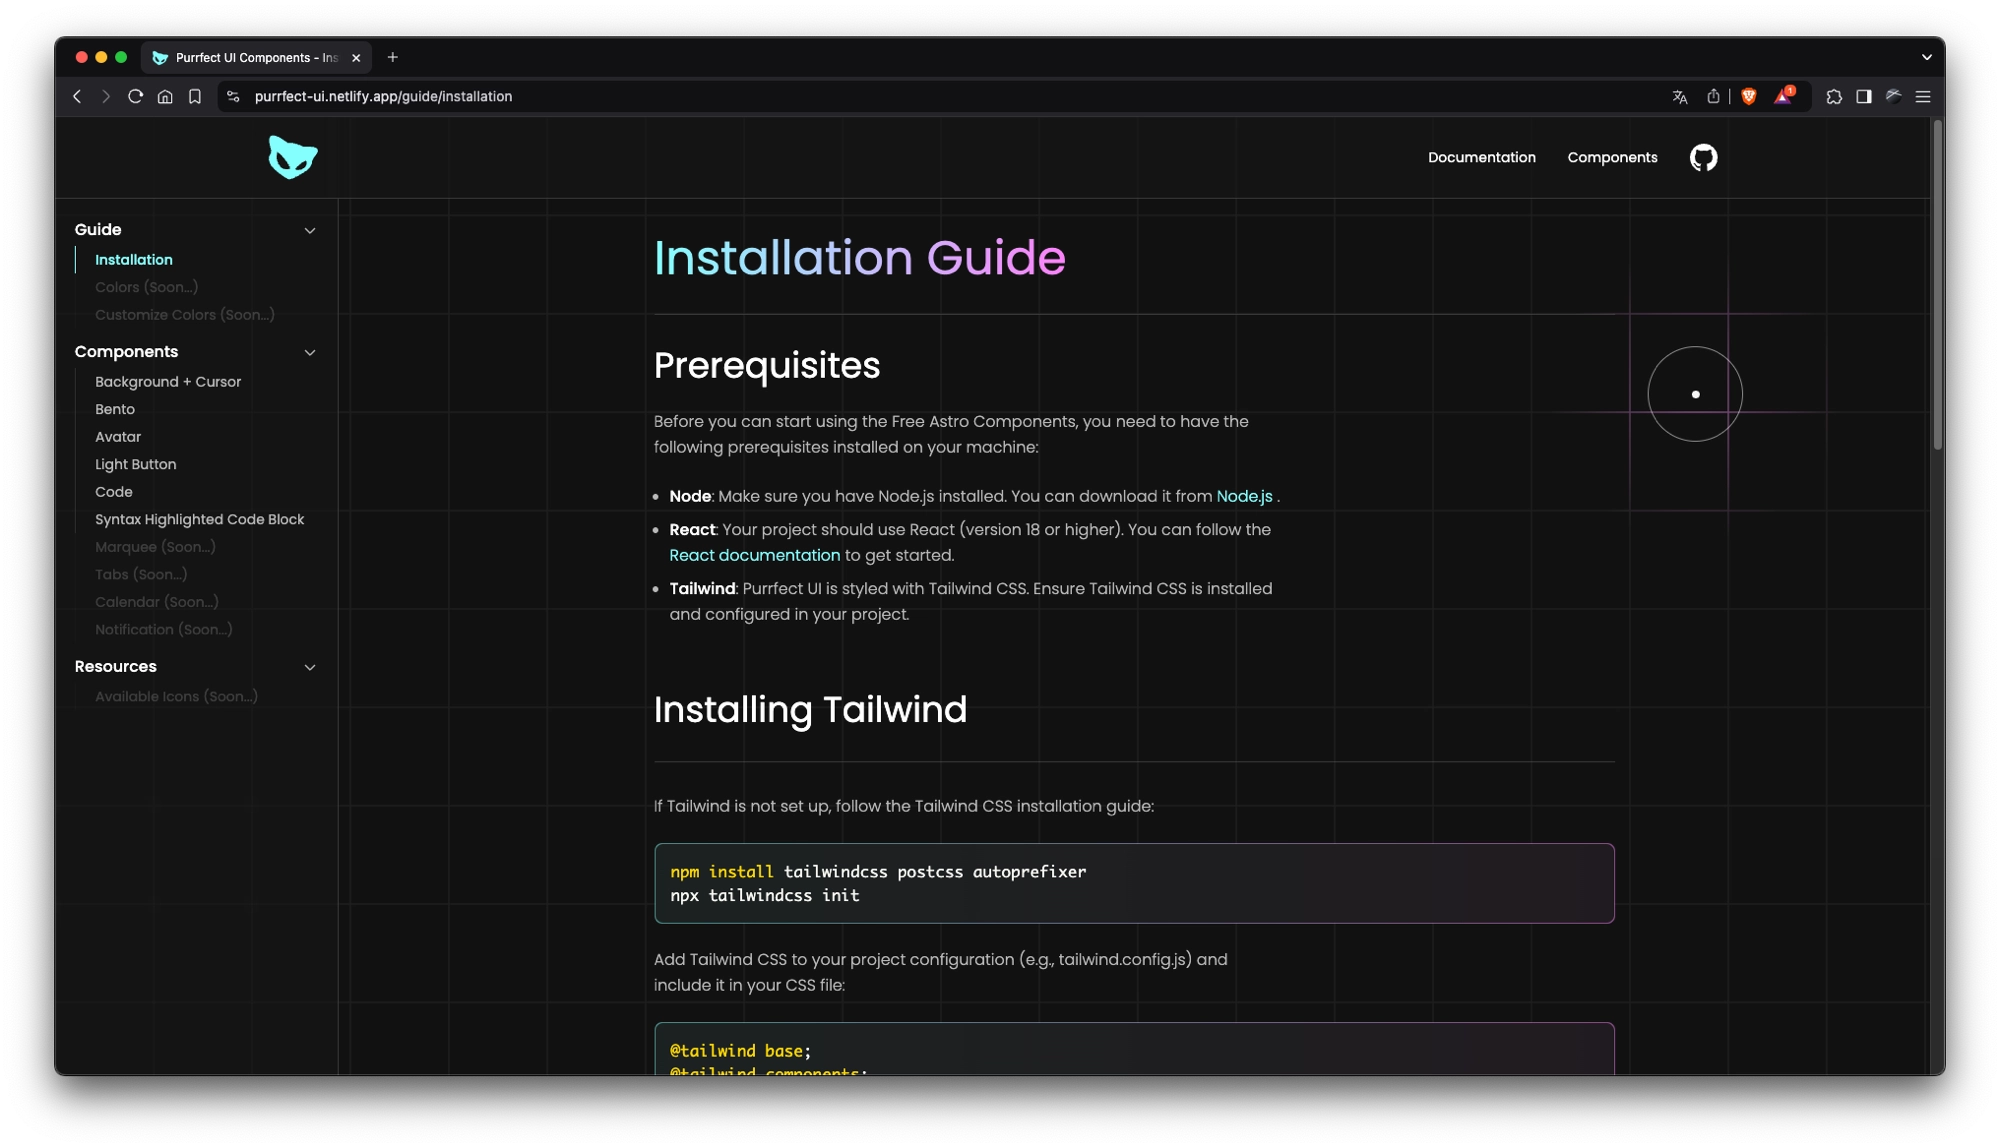The width and height of the screenshot is (2000, 1148).
Task: Select Installation in the Guide sidebar
Action: (x=134, y=260)
